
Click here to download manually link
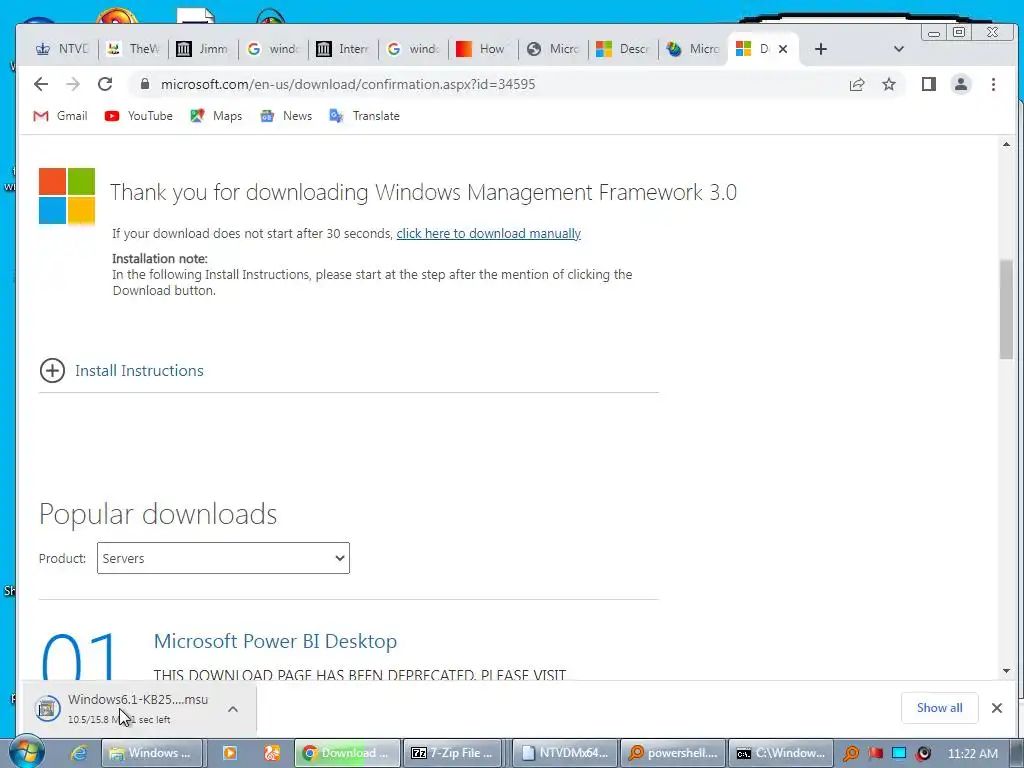(488, 234)
